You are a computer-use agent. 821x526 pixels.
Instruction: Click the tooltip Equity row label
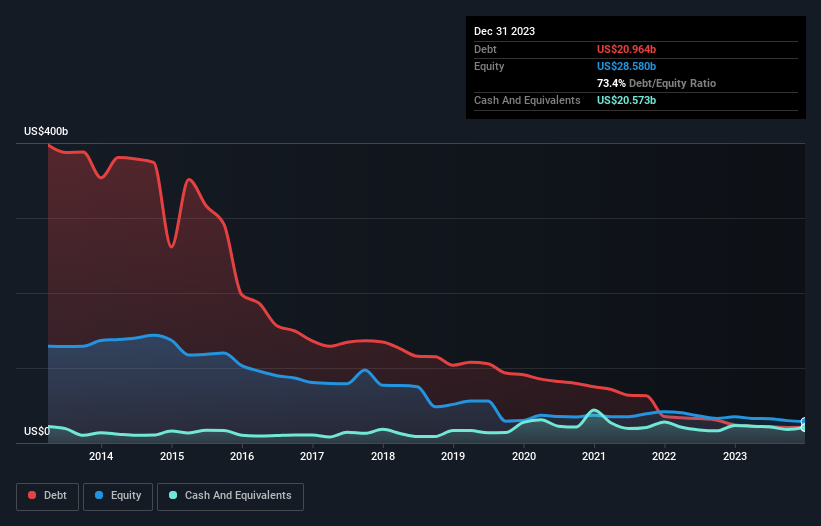point(489,66)
